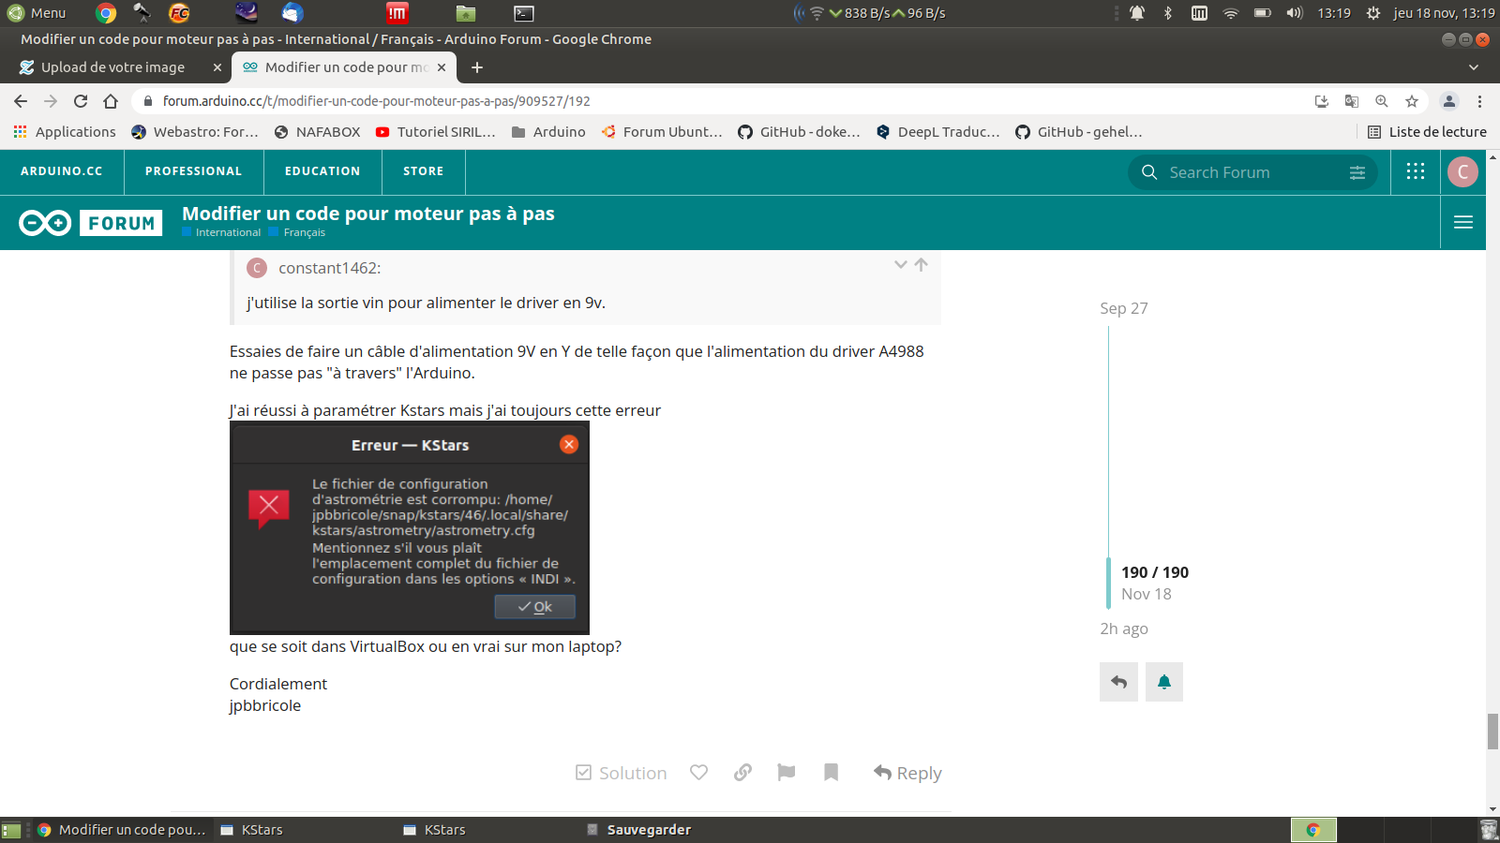Open user avatar menu
Screen dimensions: 1500x843
[x=1463, y=172]
